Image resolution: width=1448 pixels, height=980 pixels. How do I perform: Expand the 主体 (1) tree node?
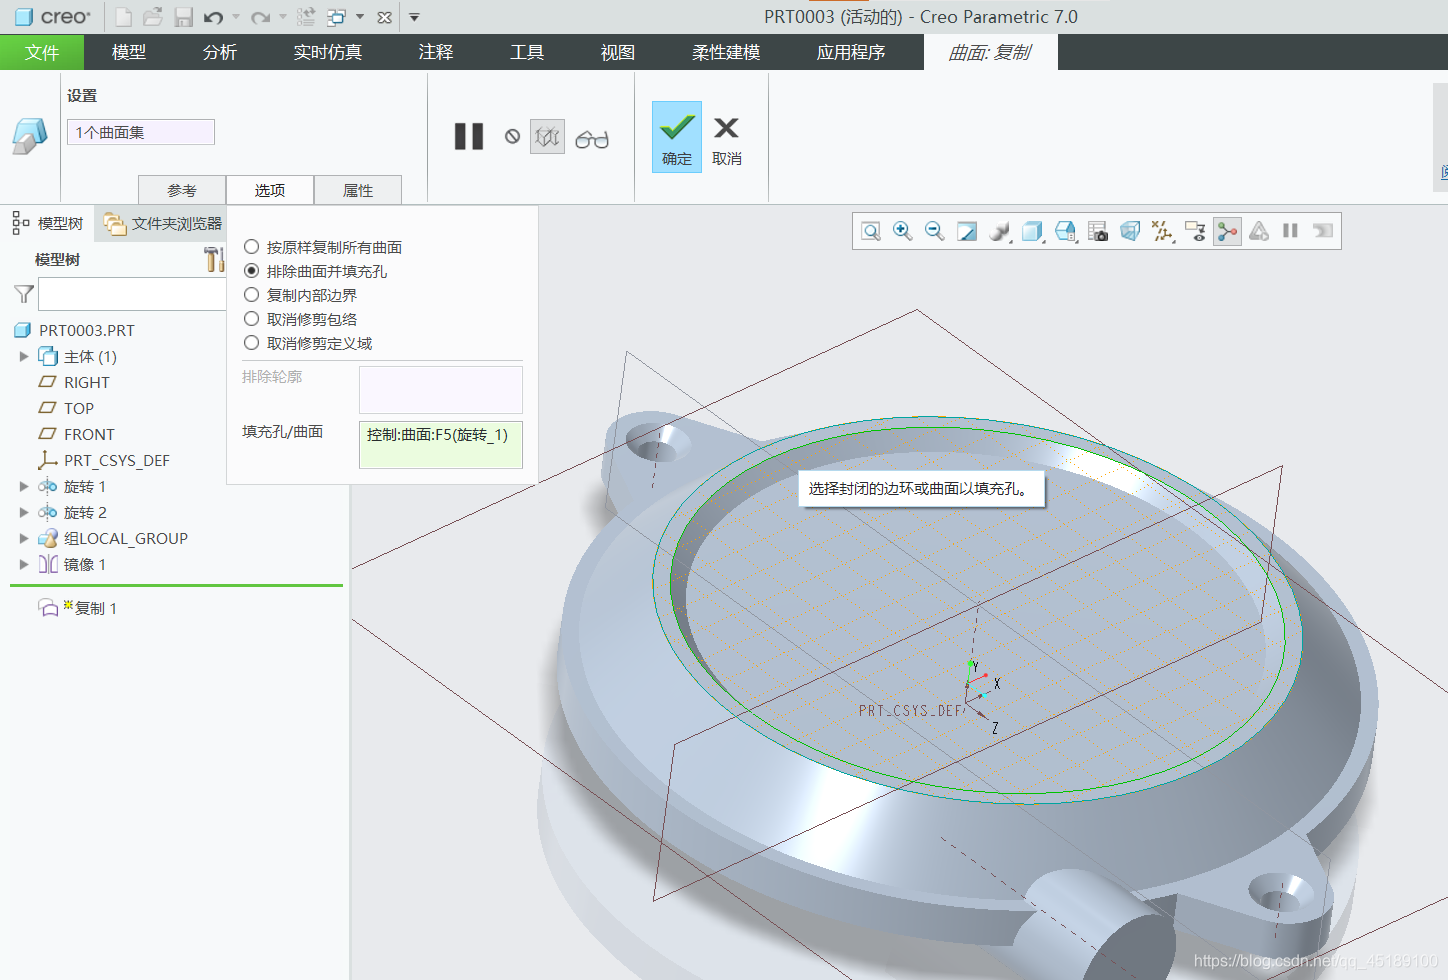click(x=24, y=357)
